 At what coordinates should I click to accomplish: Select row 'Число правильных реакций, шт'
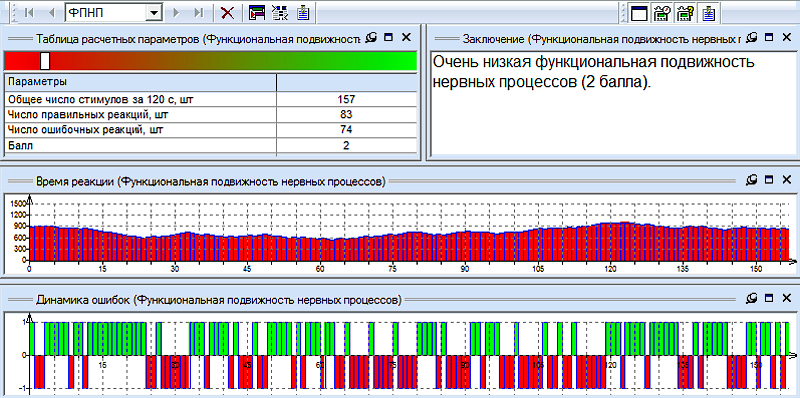point(211,114)
